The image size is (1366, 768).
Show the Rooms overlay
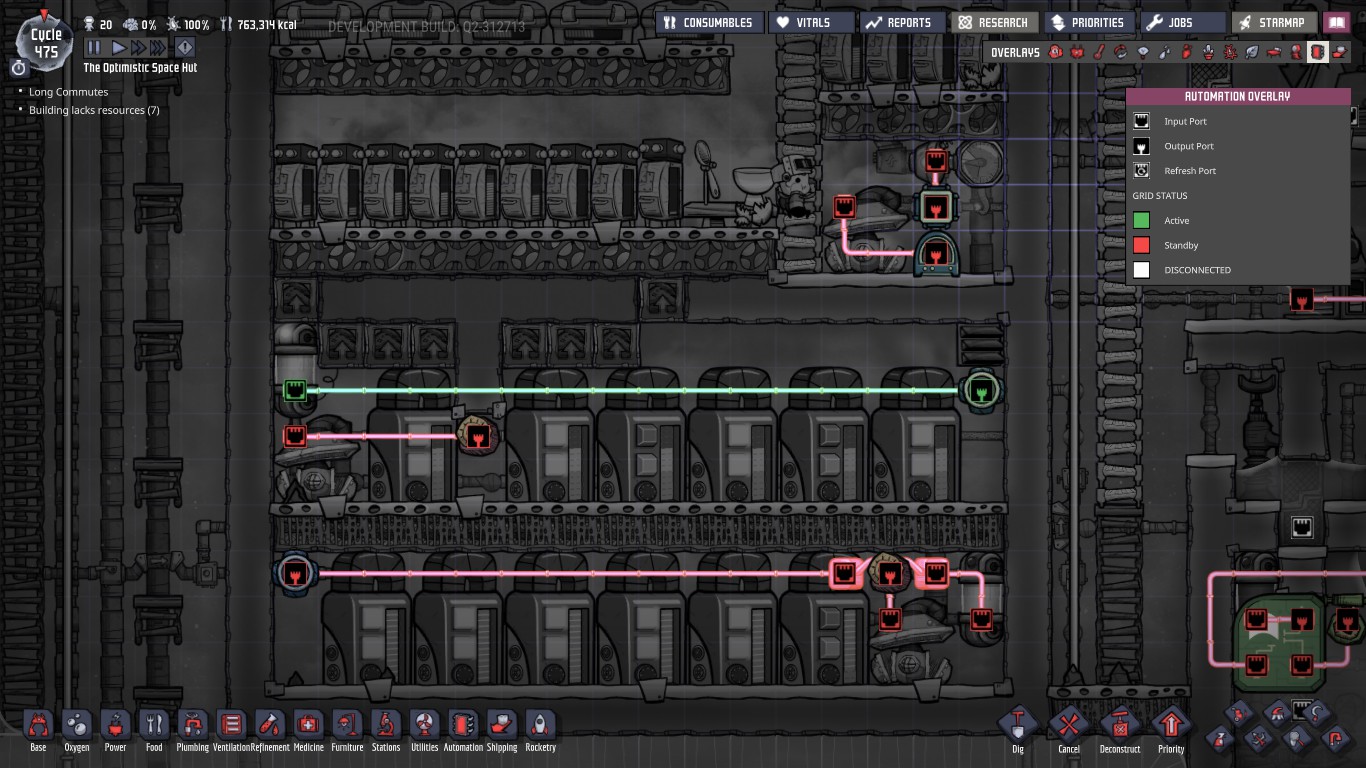(x=1274, y=52)
